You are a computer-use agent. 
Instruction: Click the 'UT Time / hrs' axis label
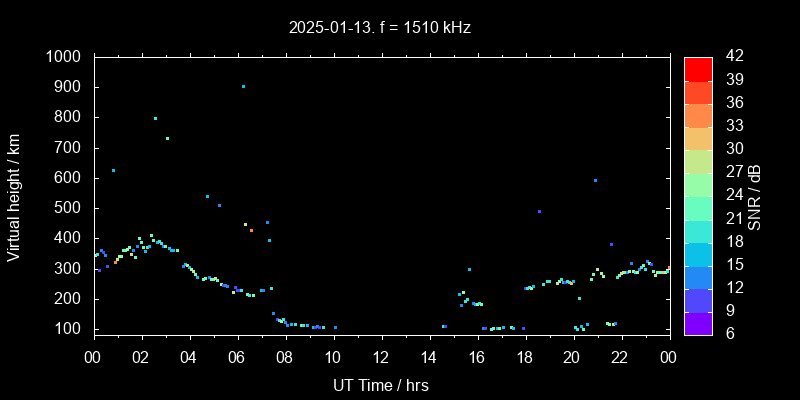pyautogui.click(x=380, y=384)
